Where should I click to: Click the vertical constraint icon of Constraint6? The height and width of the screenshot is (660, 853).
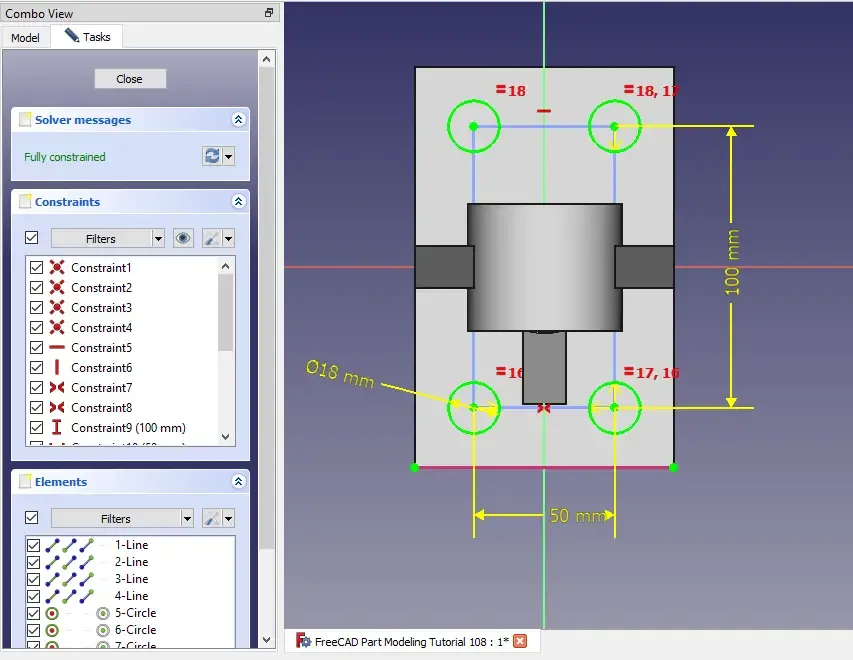[x=57, y=367]
